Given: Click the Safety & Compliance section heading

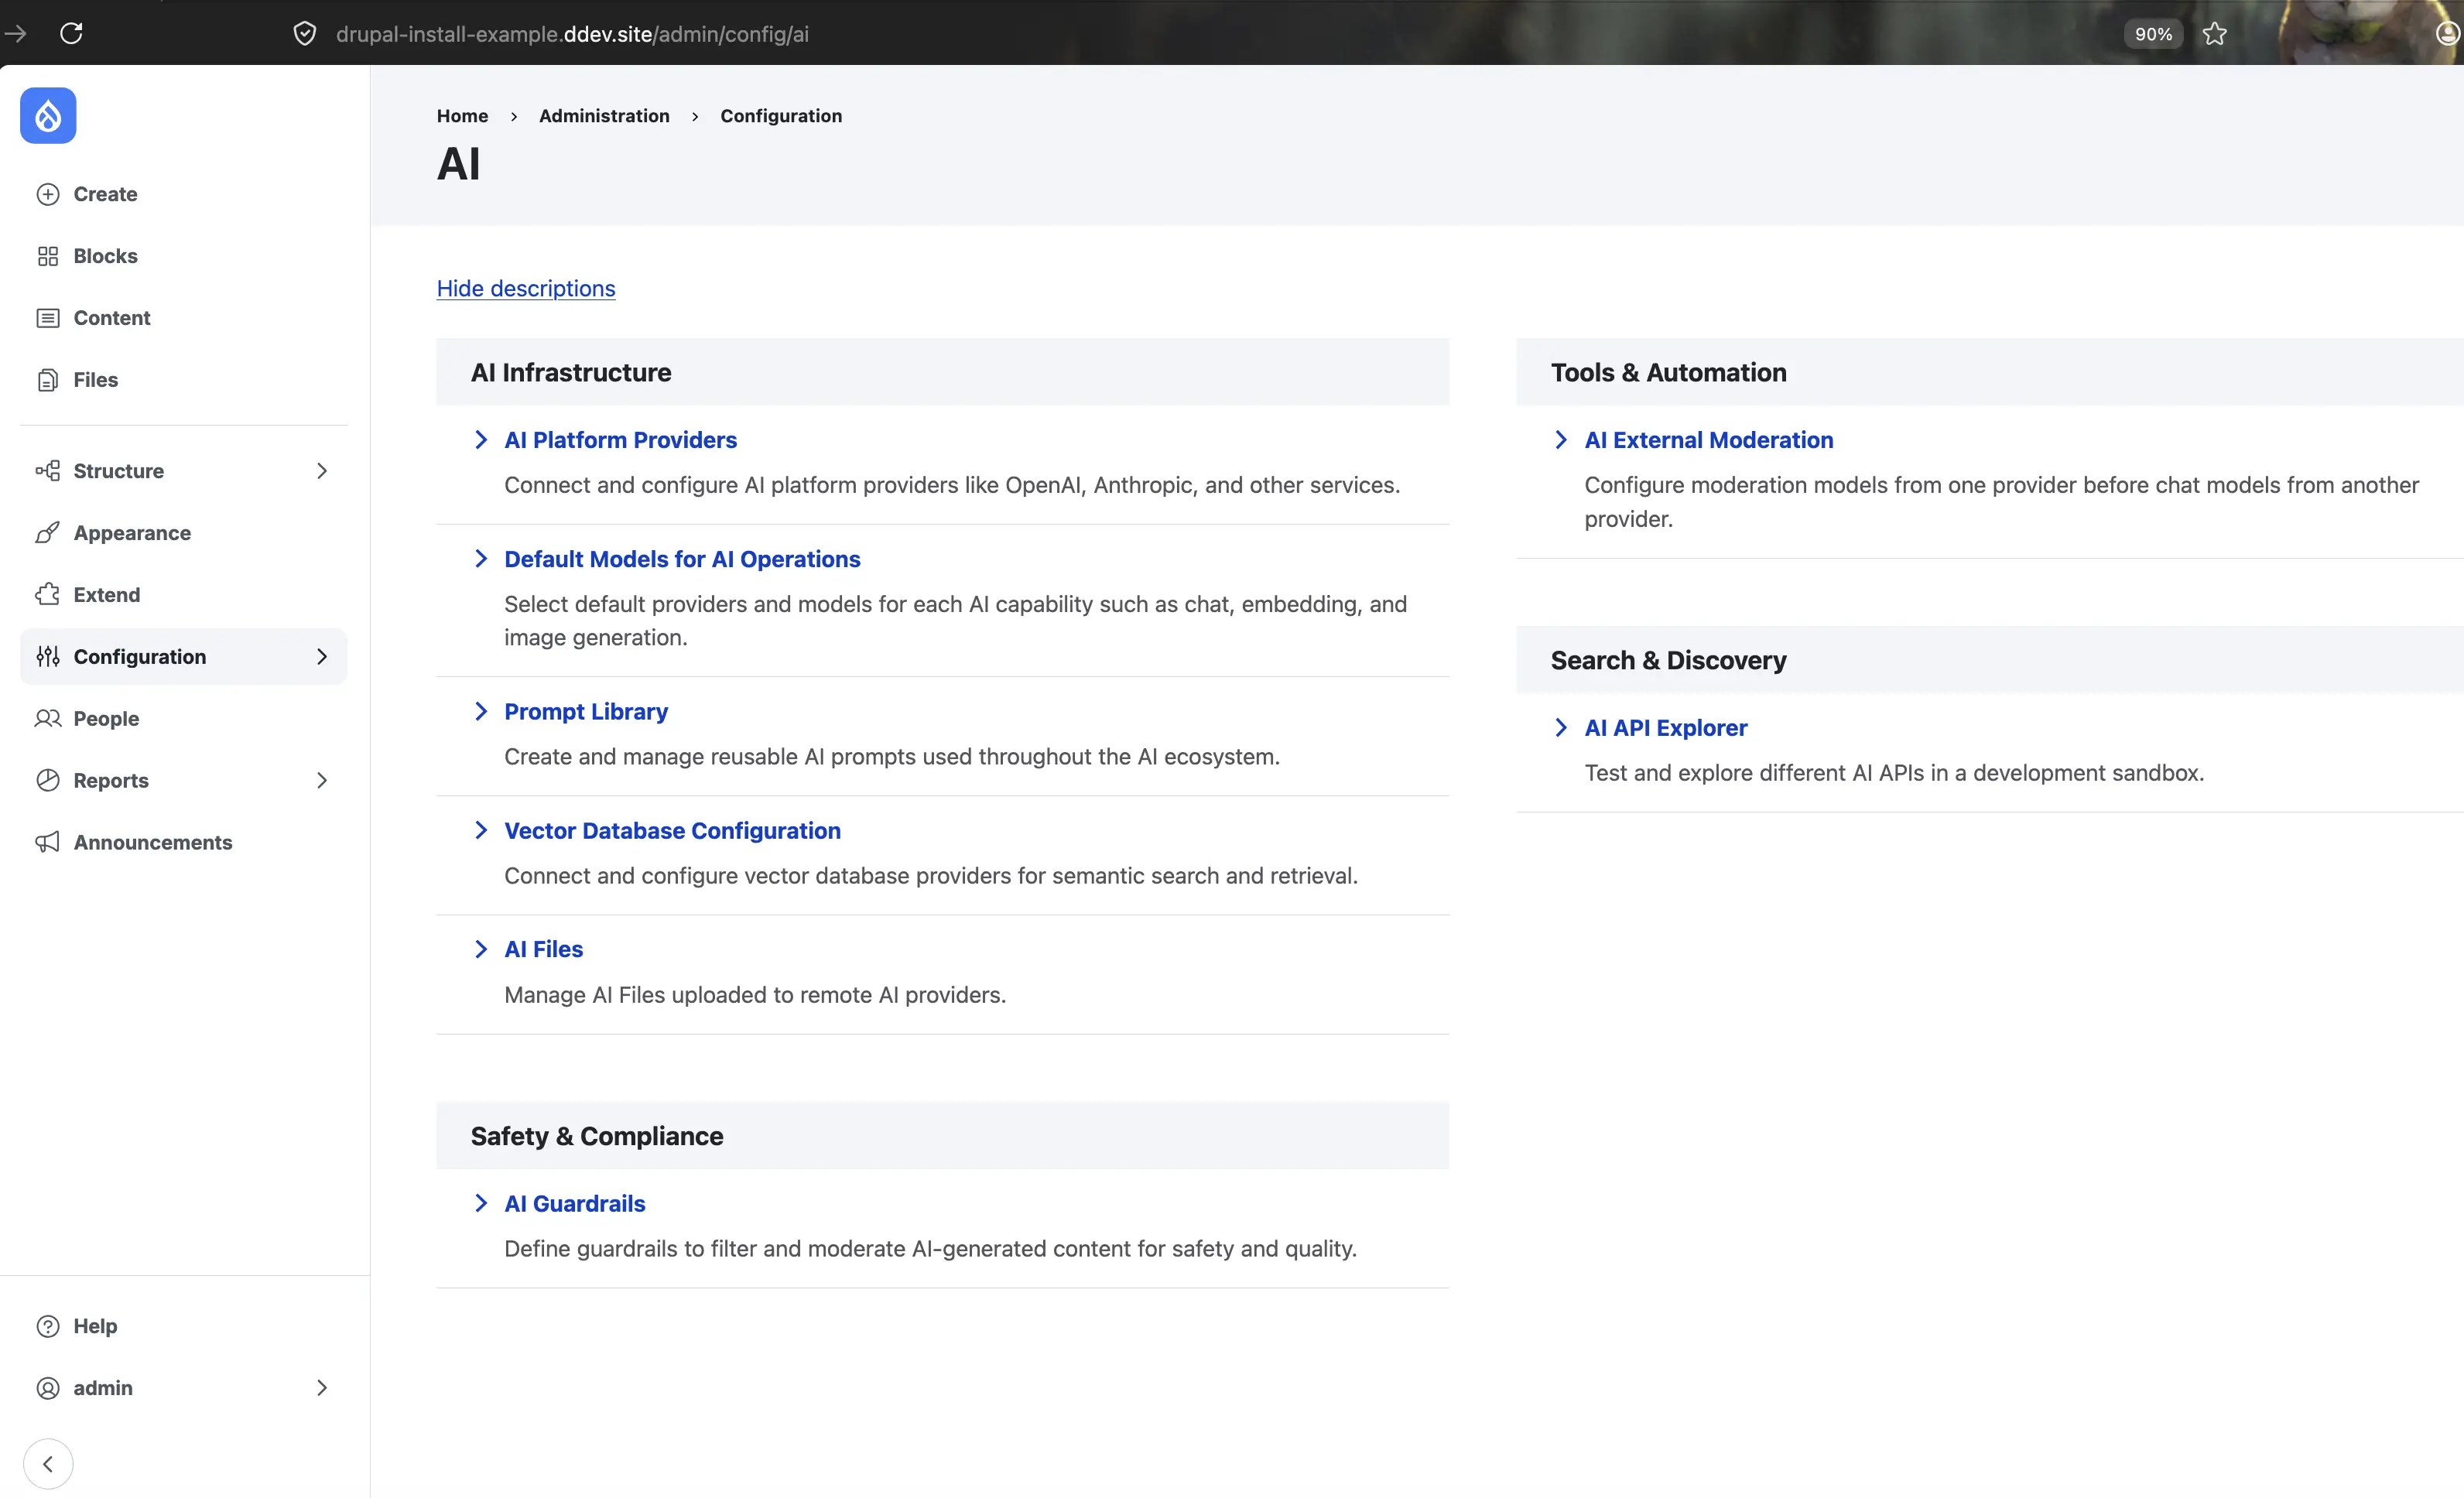Looking at the screenshot, I should (597, 1136).
